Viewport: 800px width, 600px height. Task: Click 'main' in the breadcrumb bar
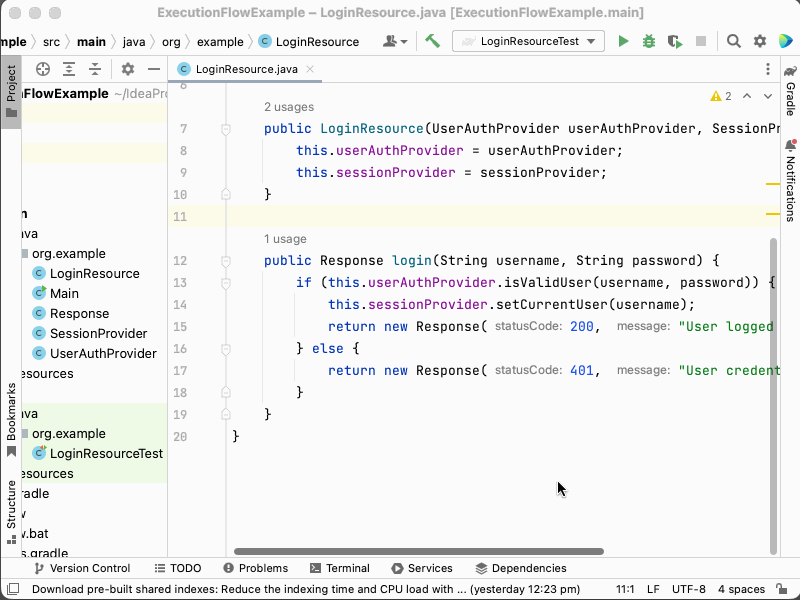(91, 42)
